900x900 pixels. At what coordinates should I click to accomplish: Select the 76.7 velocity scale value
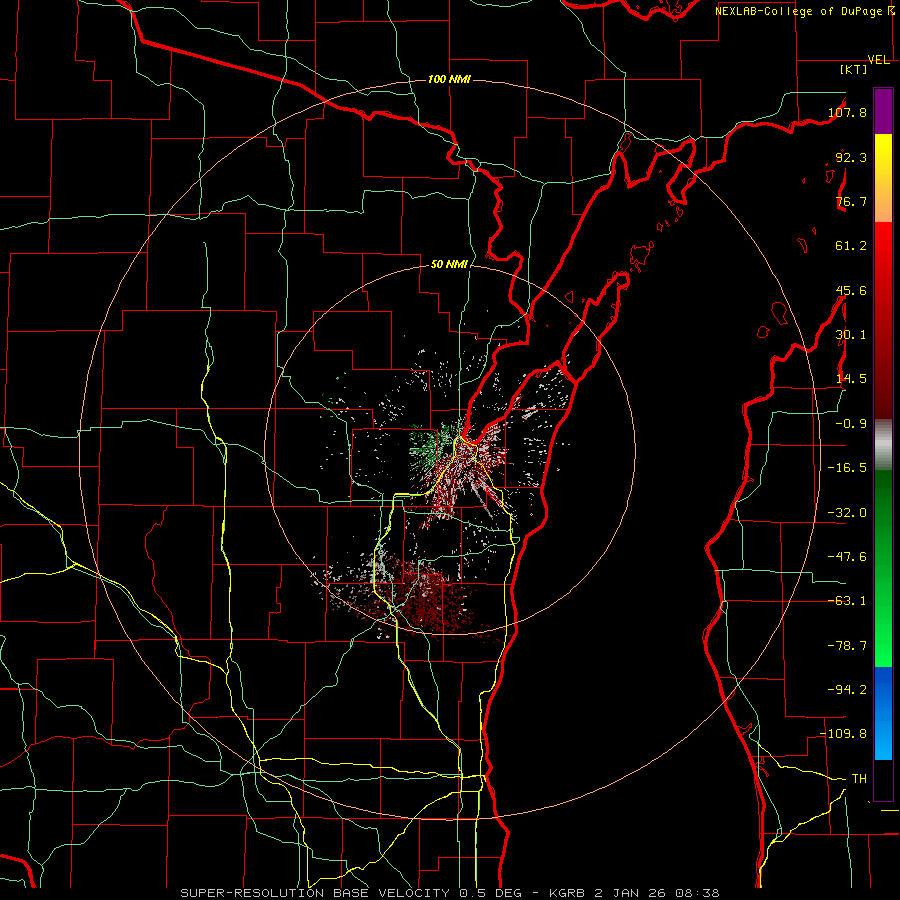pyautogui.click(x=851, y=201)
